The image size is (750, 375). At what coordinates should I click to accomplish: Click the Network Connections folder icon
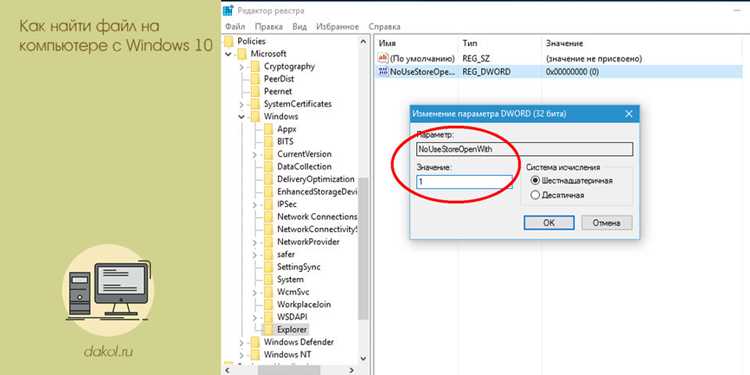pyautogui.click(x=269, y=217)
